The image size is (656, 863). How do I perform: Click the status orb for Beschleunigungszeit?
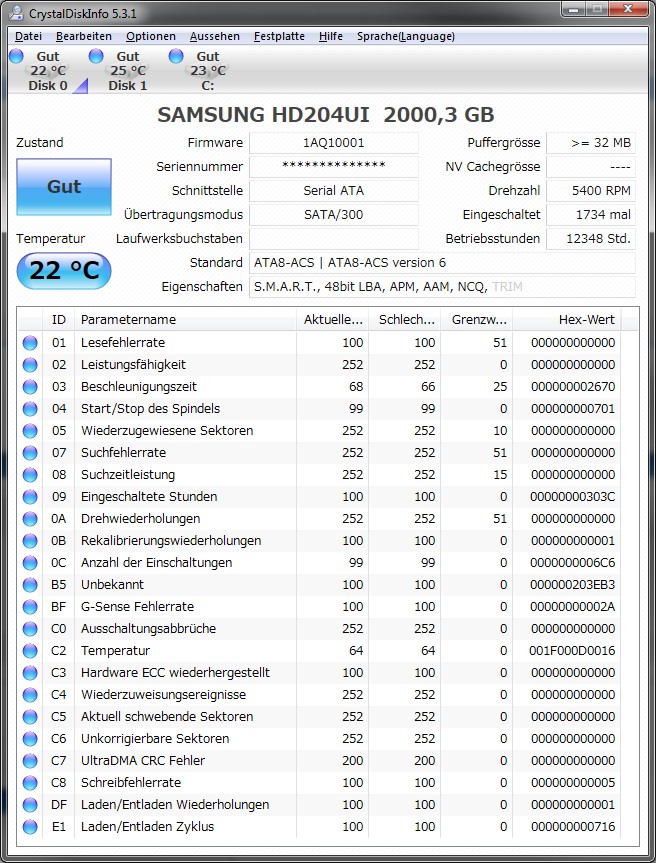(30, 386)
